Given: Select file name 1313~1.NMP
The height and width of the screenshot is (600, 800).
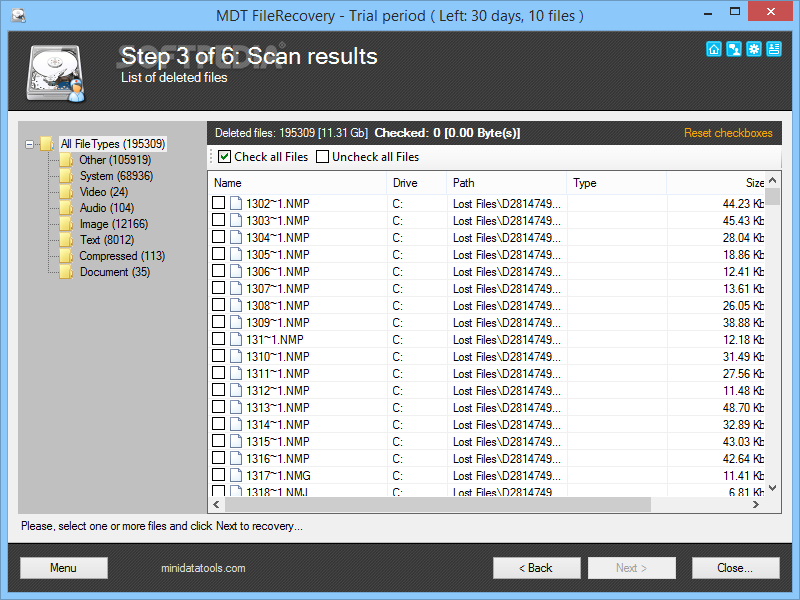Looking at the screenshot, I should [278, 408].
